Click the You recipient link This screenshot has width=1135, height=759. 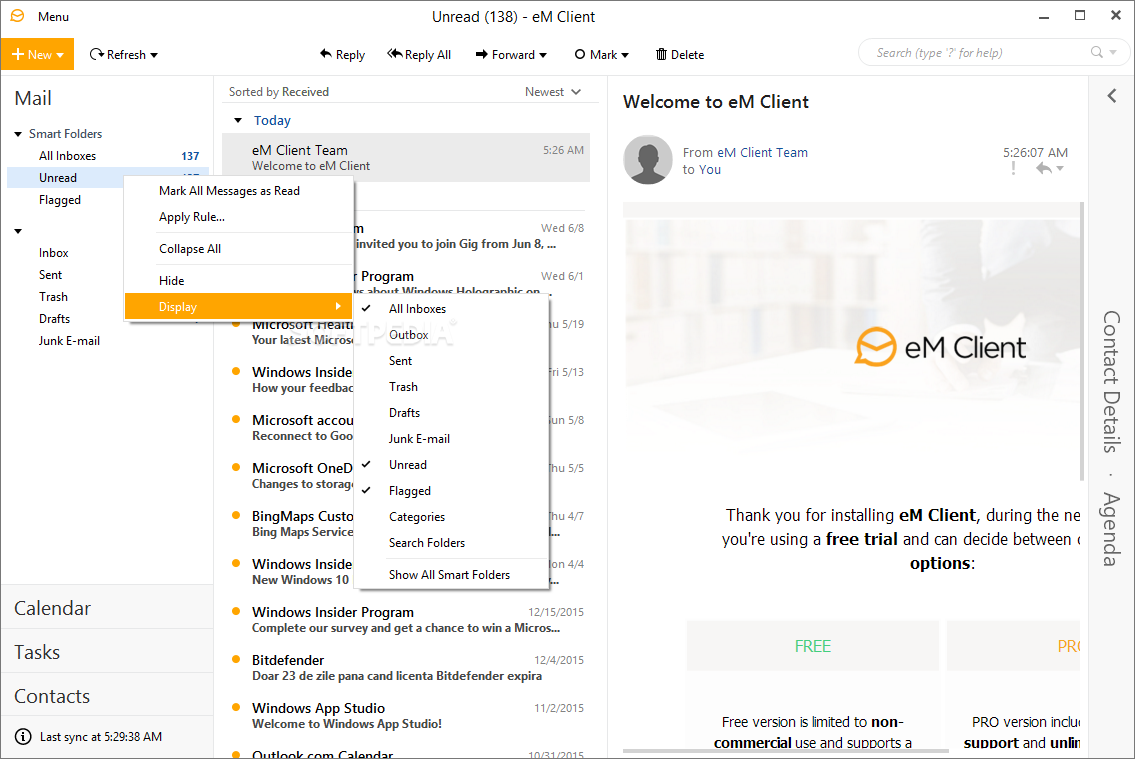[x=709, y=169]
